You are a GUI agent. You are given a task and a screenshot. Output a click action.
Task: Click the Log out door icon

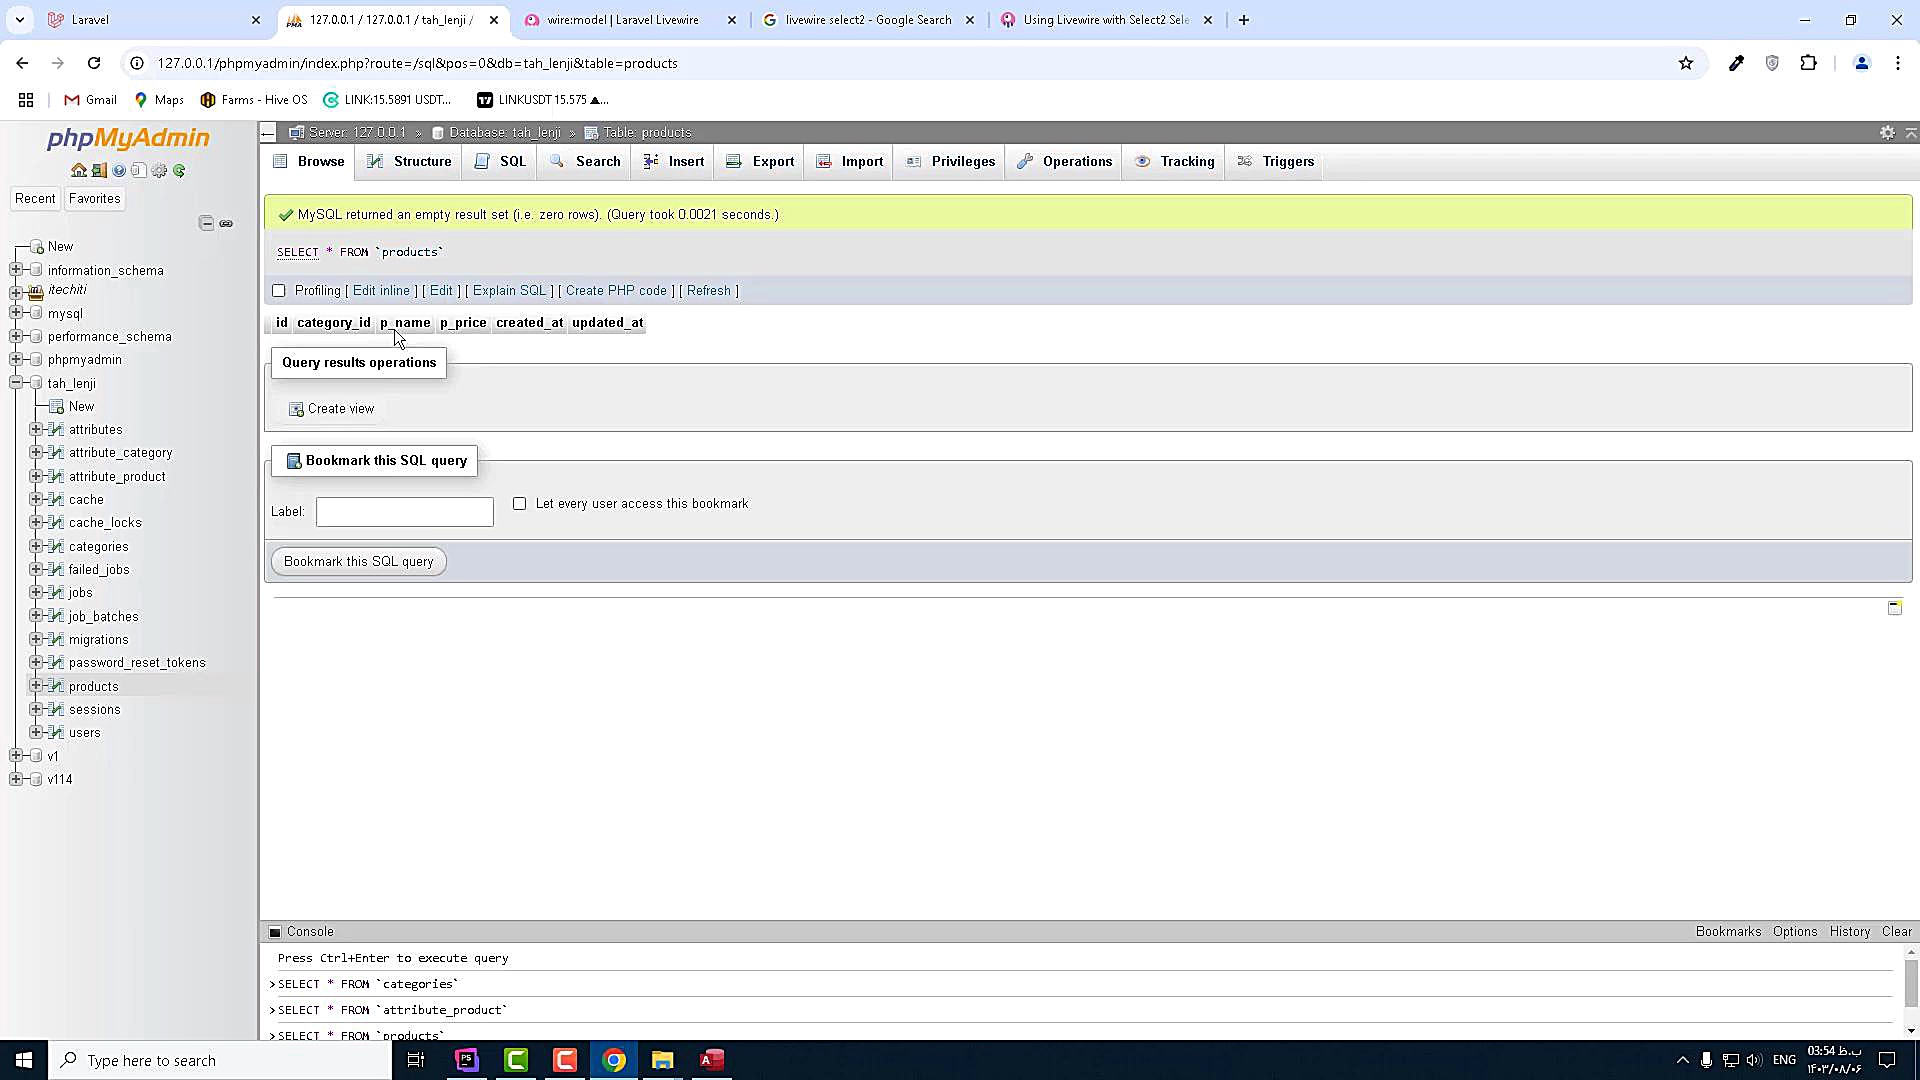(98, 170)
